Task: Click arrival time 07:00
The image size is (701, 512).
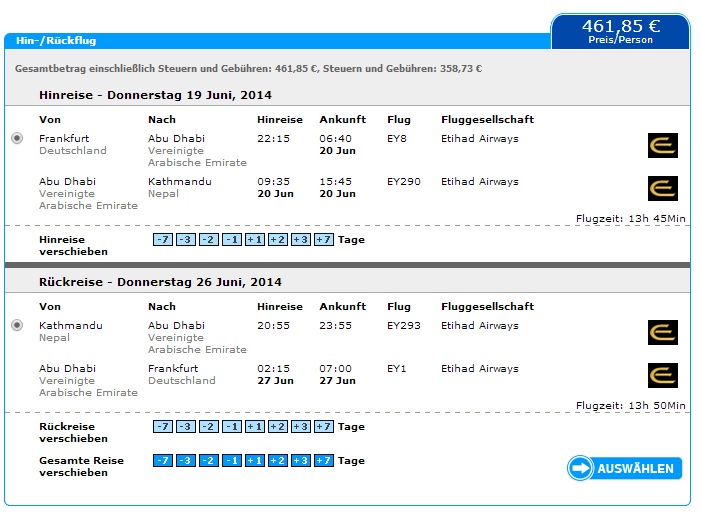Action: (335, 368)
